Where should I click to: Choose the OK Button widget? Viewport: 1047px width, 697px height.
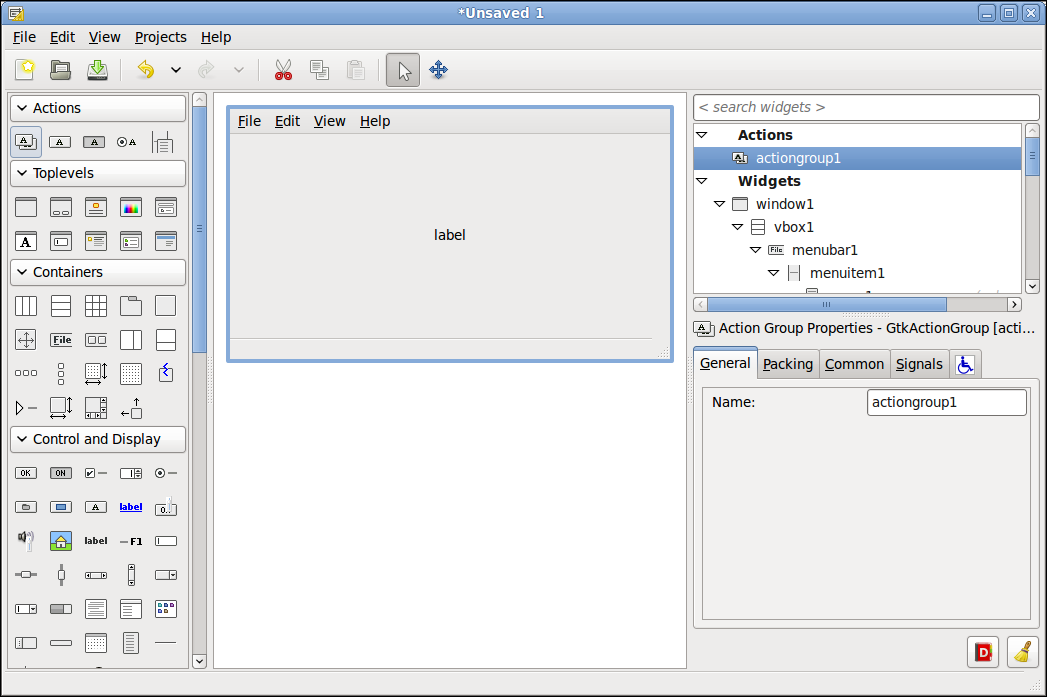[26, 473]
